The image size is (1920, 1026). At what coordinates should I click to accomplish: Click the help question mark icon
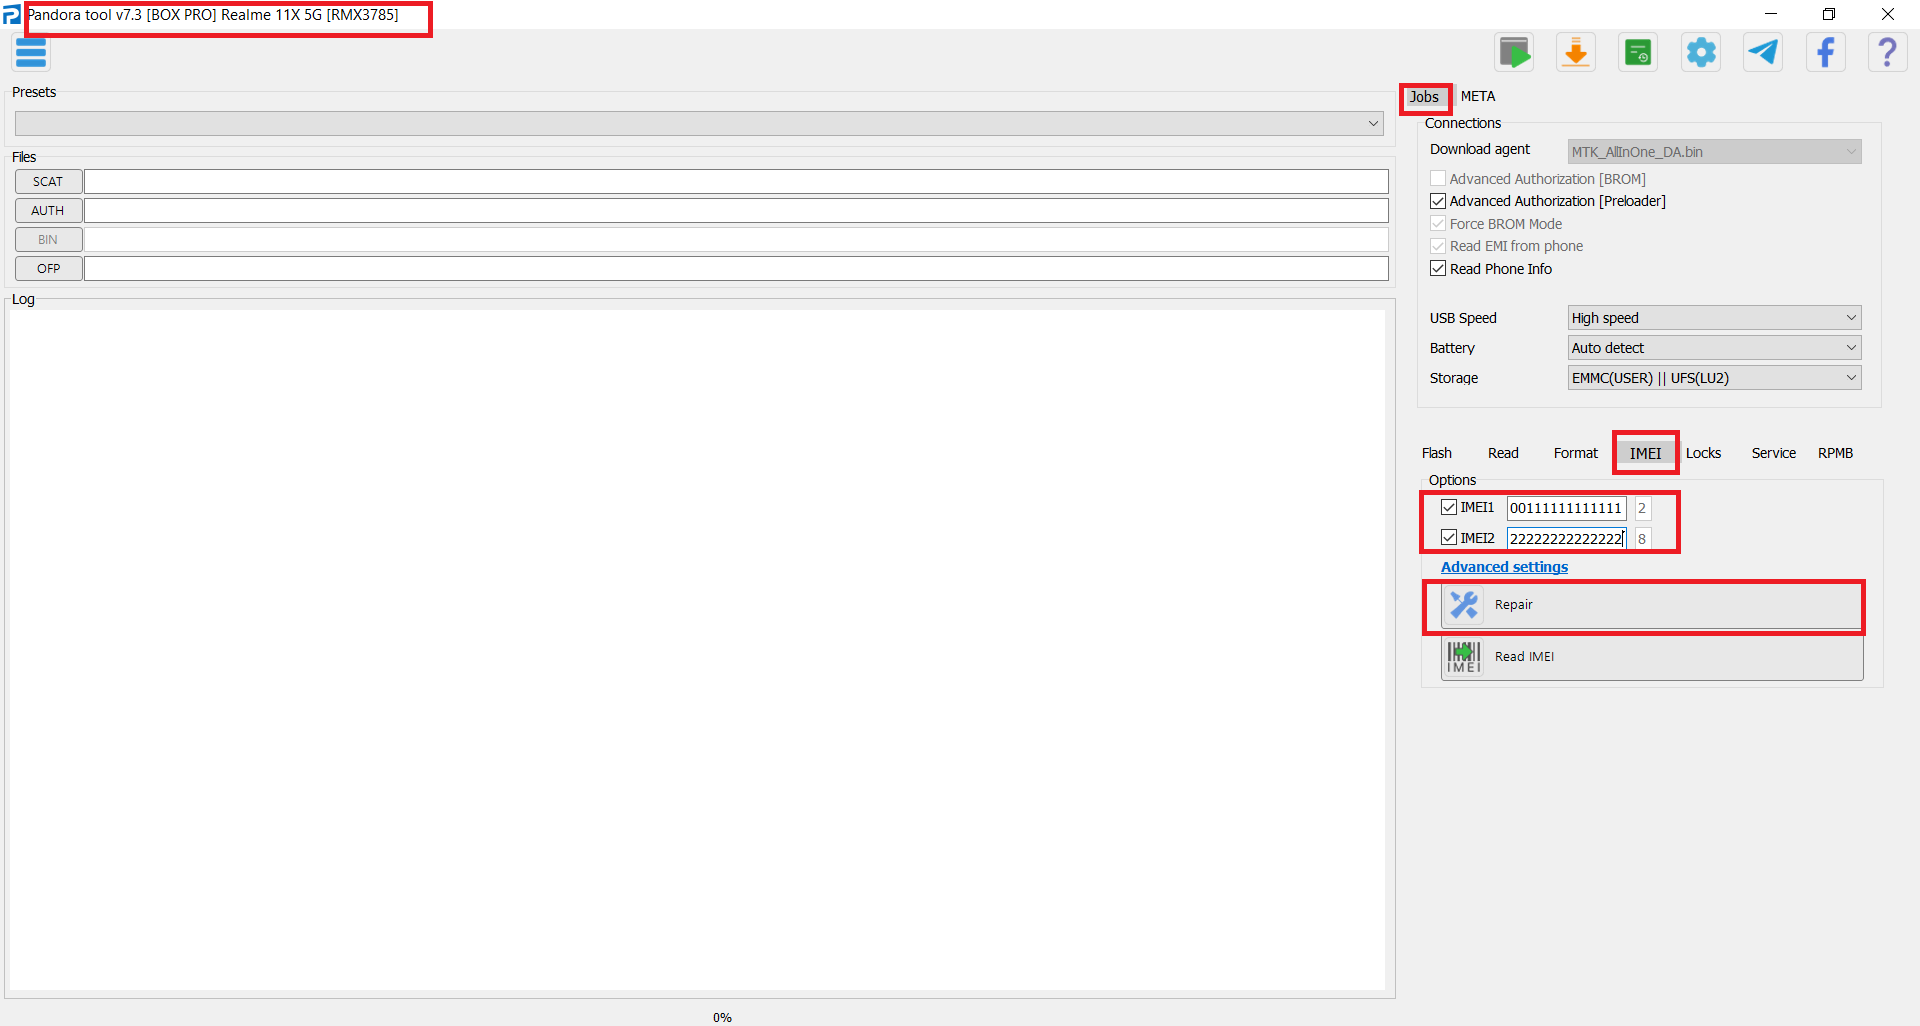tap(1887, 53)
